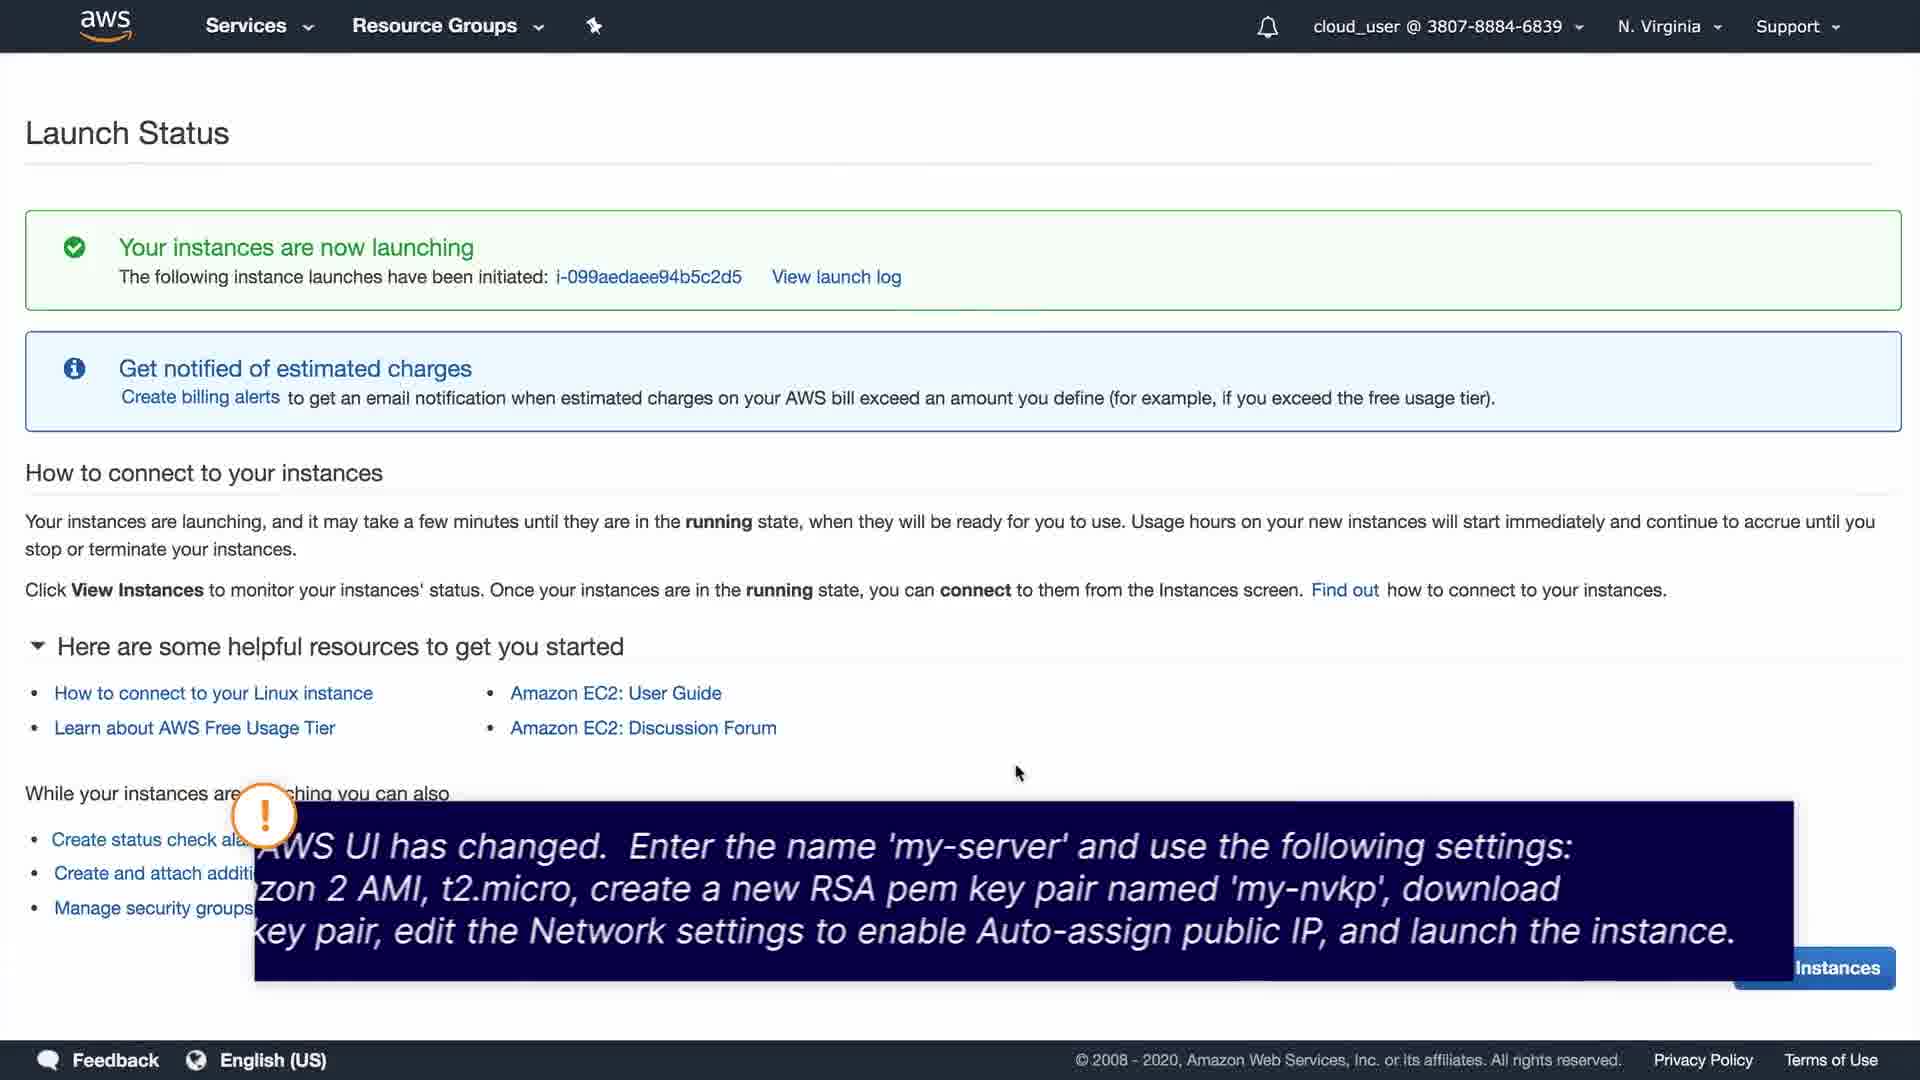Click Create billing alerts link
This screenshot has width=1920, height=1080.
(200, 397)
